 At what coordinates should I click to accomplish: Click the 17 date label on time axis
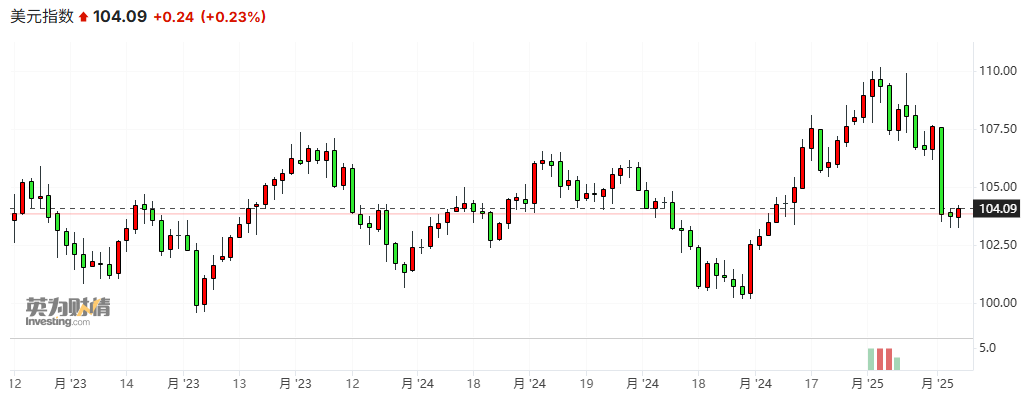(812, 384)
